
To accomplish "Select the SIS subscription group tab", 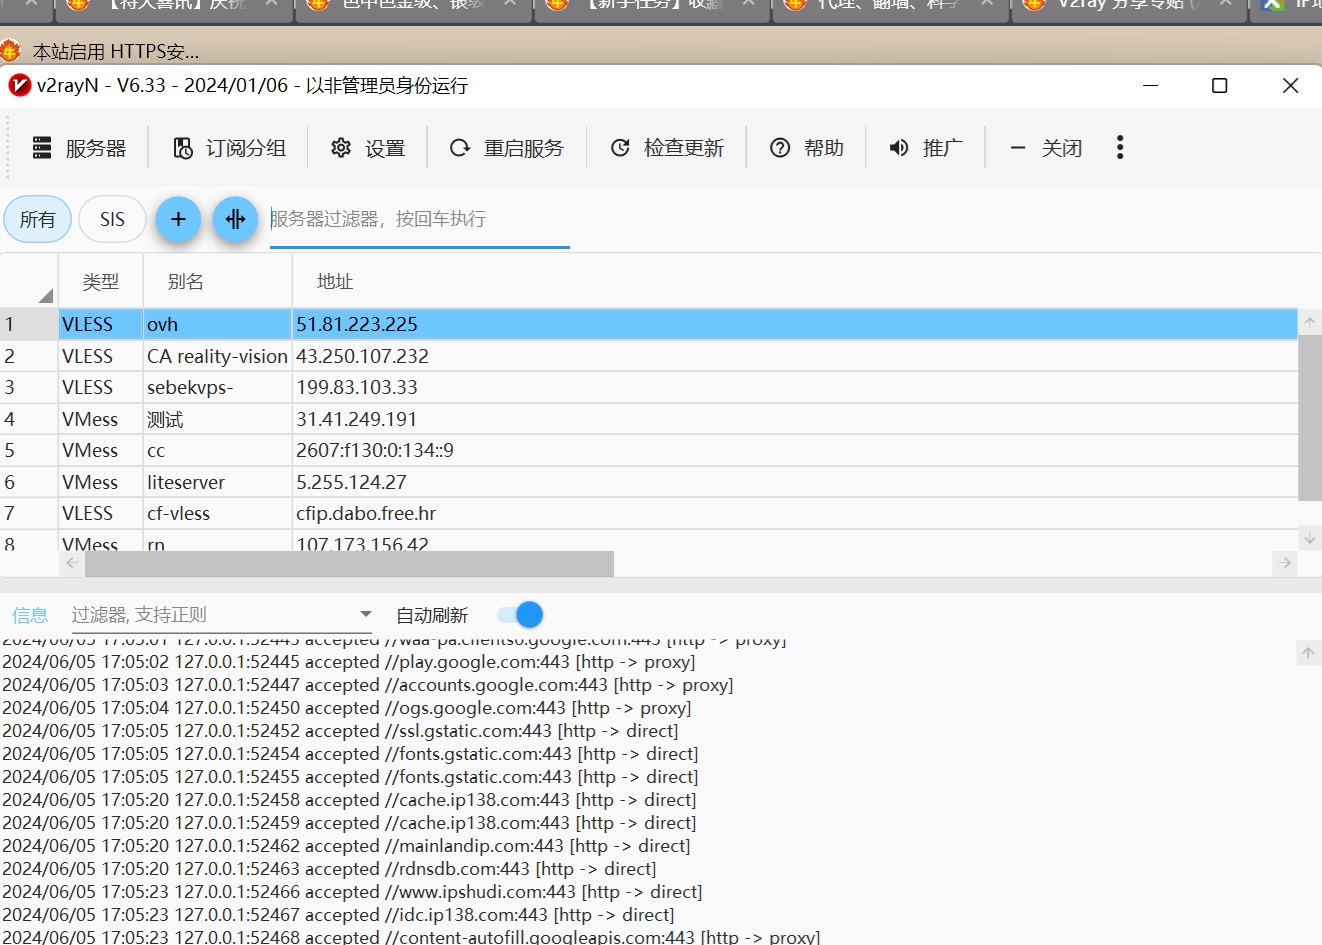I will coord(112,219).
